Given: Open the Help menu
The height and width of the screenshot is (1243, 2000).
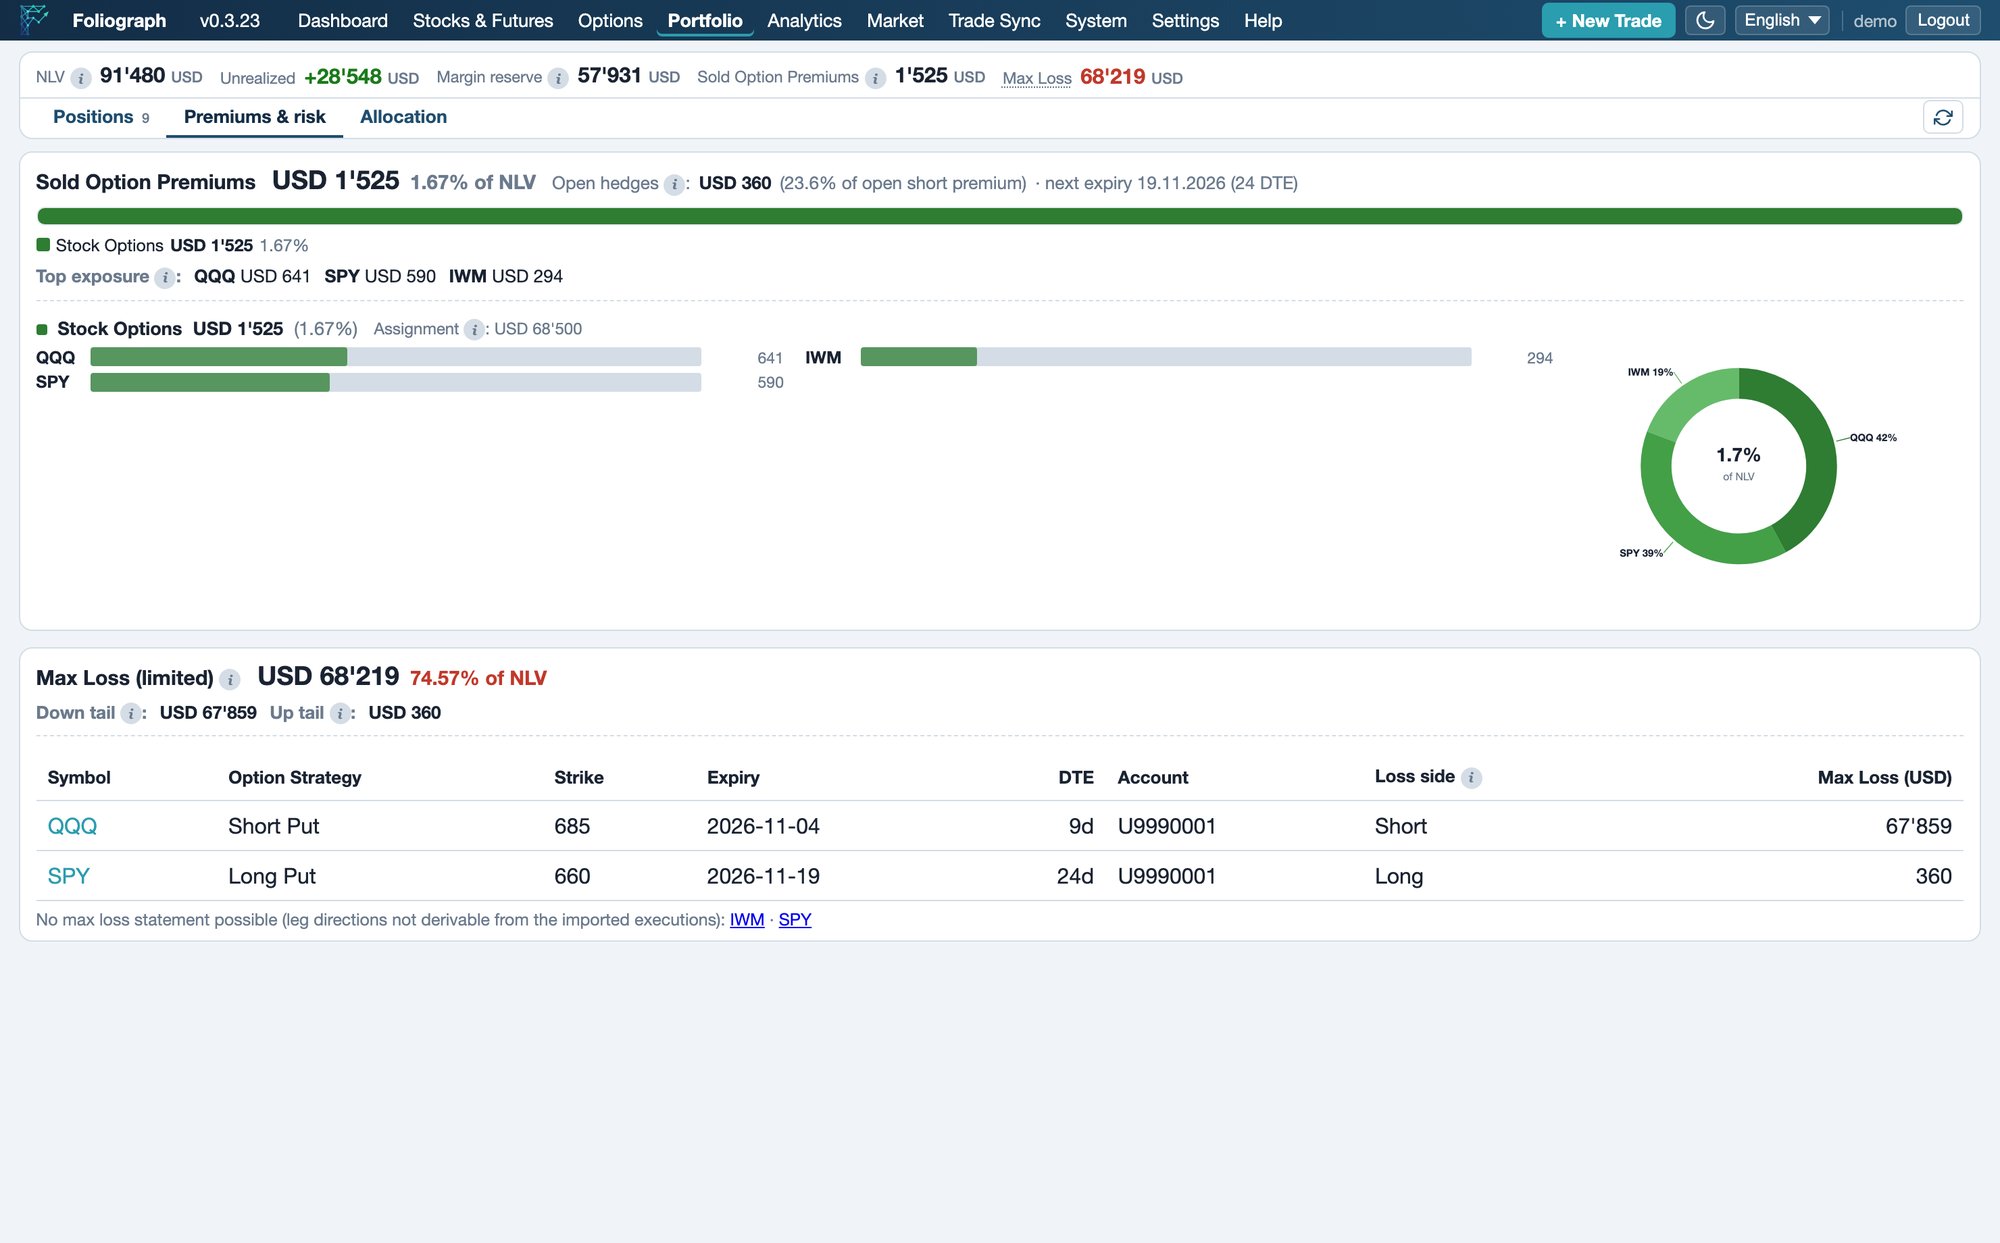Looking at the screenshot, I should coord(1263,20).
